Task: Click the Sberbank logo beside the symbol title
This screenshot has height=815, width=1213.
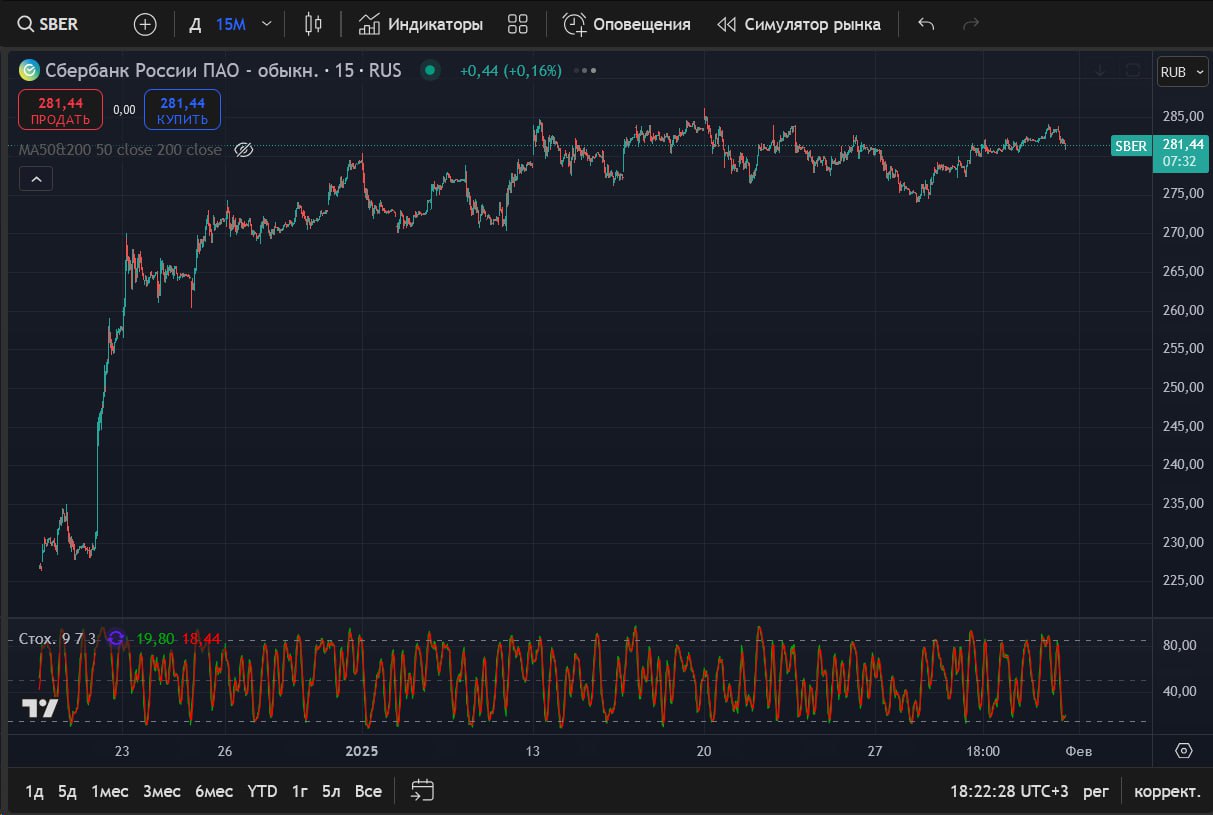Action: [29, 70]
